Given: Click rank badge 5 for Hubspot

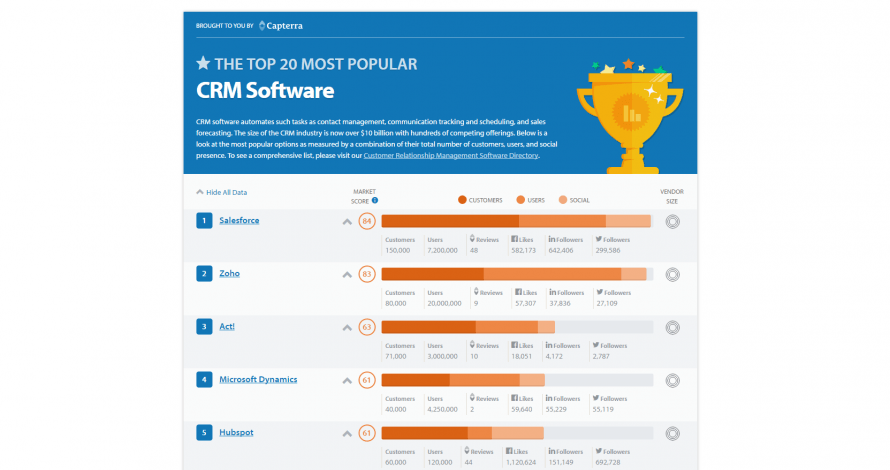Looking at the screenshot, I should [204, 433].
